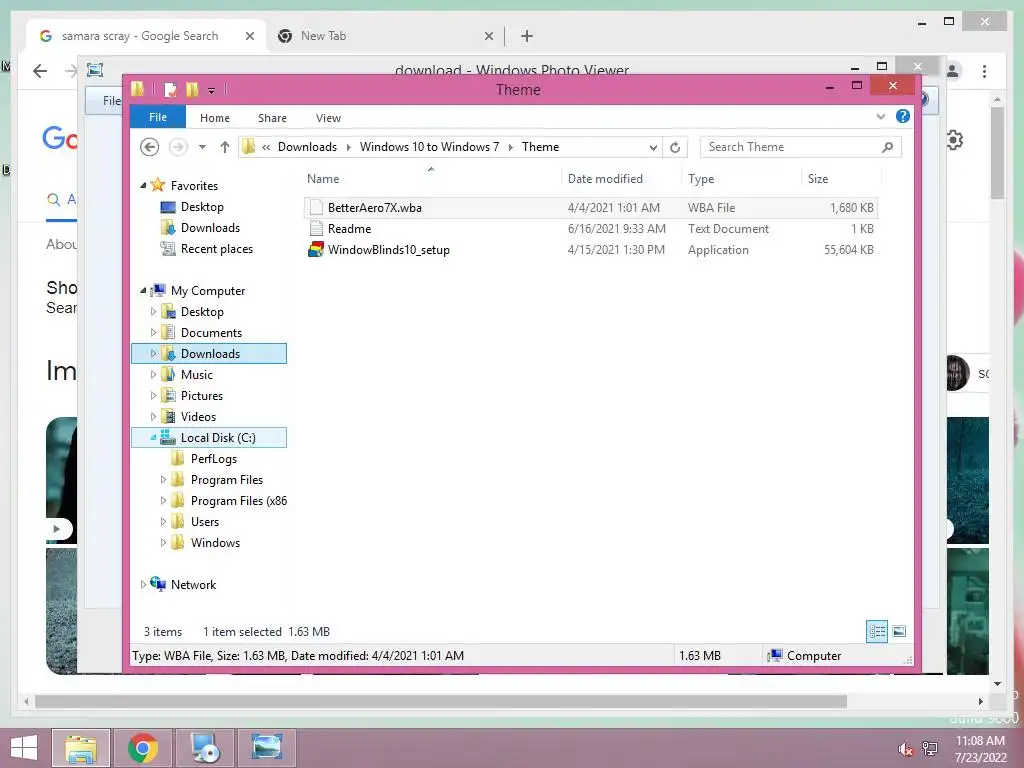Expand the recent locations dropdown arrow
The image size is (1024, 768).
pos(202,147)
